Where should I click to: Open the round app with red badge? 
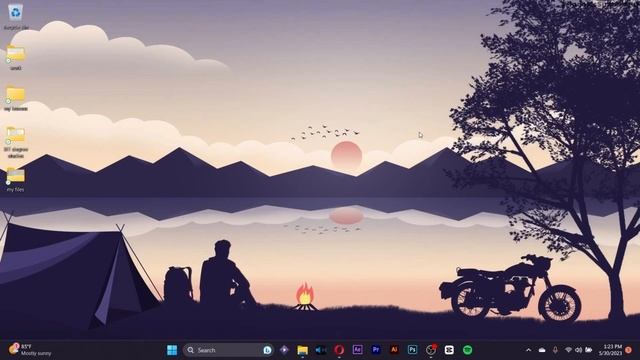tap(431, 350)
